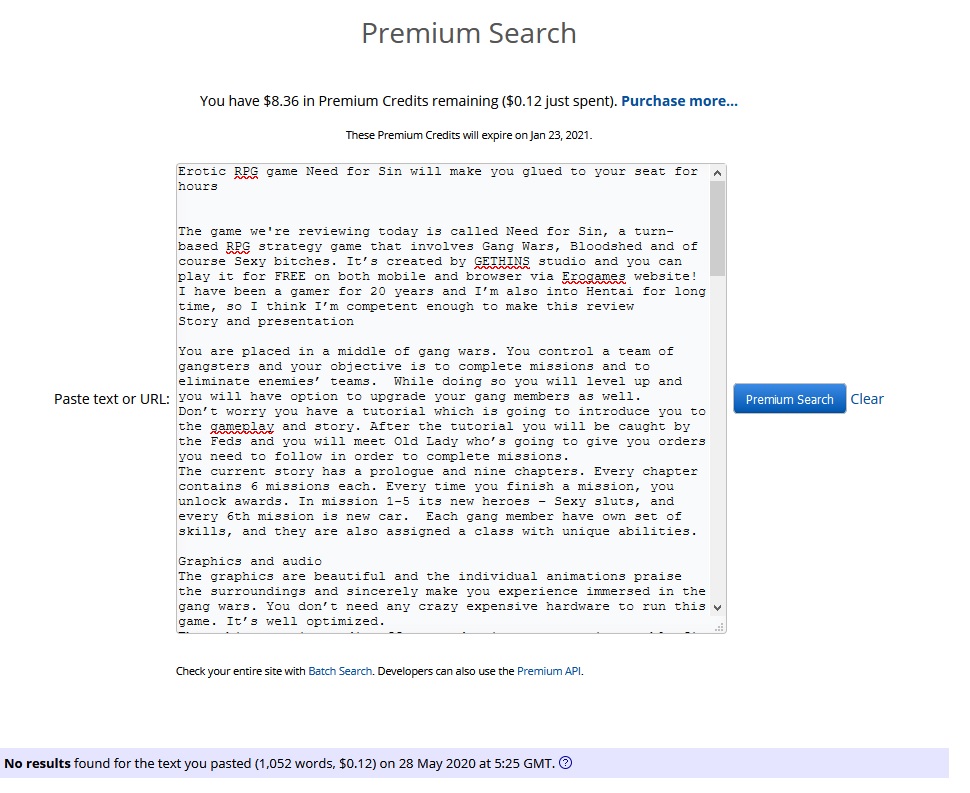Click the "Premium Search" page heading
Viewport: 970px width, 793px height.
pos(468,33)
